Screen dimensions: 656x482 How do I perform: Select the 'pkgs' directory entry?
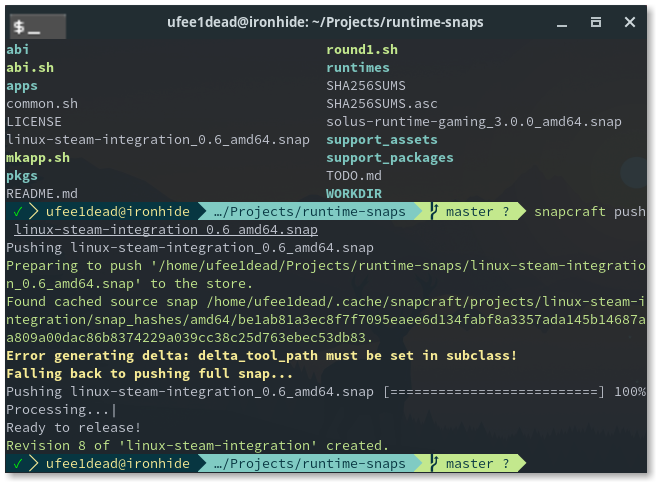22,176
